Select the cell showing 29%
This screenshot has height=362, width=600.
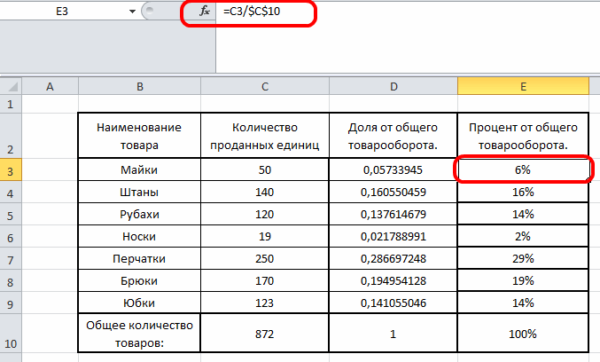pyautogui.click(x=523, y=258)
